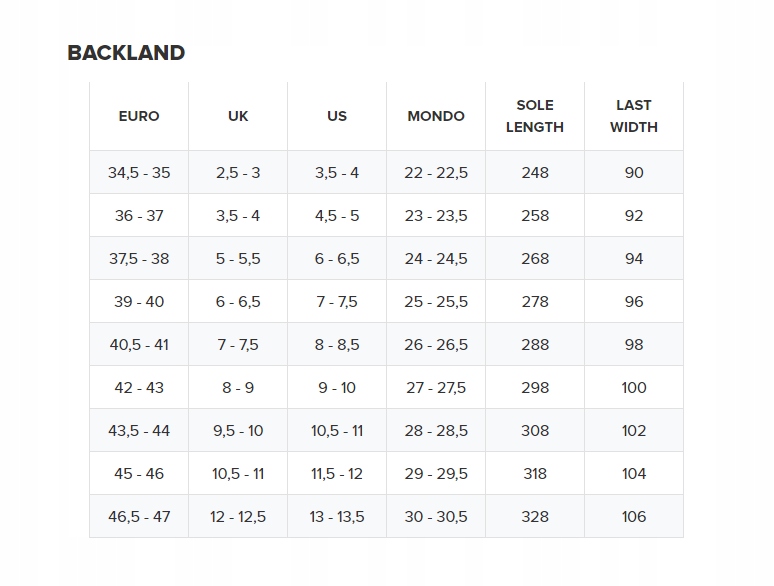Select the MONDO column header
Image resolution: width=774 pixels, height=586 pixels.
coord(436,116)
